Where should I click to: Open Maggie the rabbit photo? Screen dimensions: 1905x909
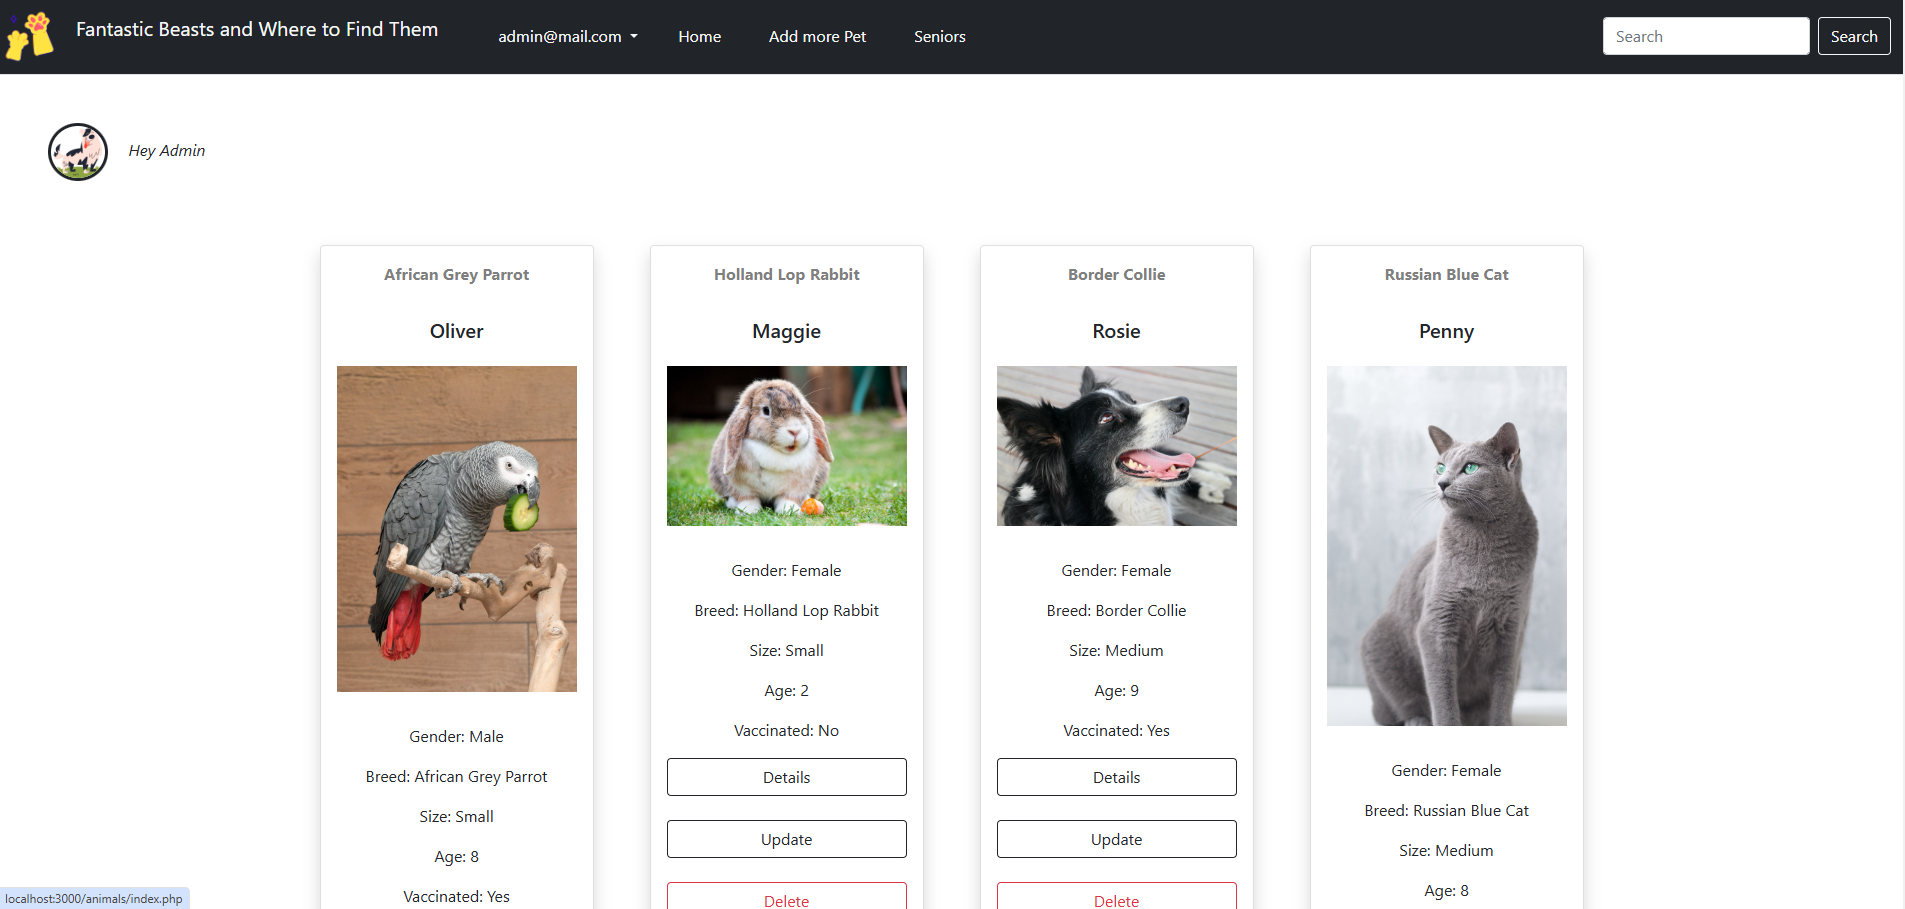pos(787,446)
